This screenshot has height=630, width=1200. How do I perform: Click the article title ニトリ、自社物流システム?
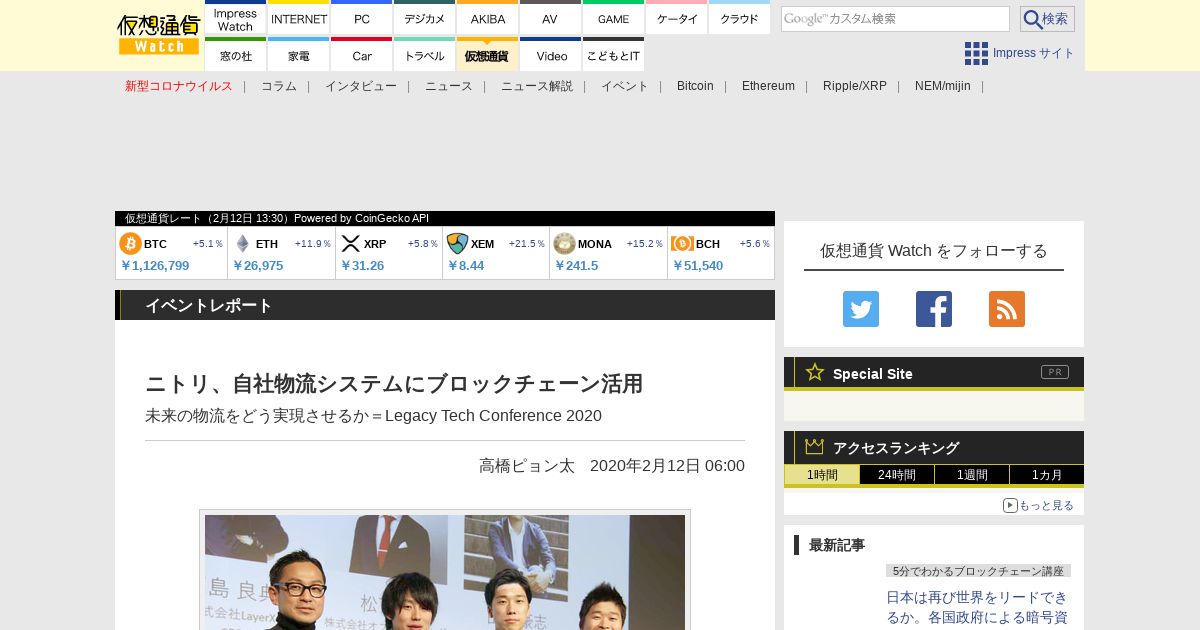point(394,384)
